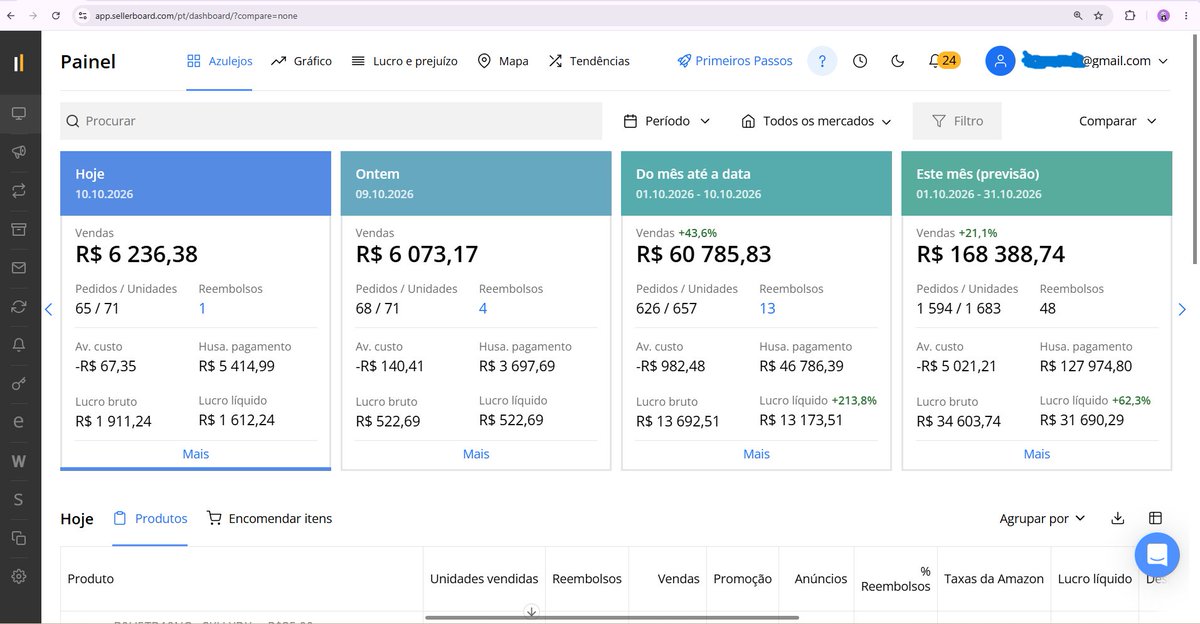The height and width of the screenshot is (624, 1200).
Task: Open the key sidebar icon
Action: point(19,384)
